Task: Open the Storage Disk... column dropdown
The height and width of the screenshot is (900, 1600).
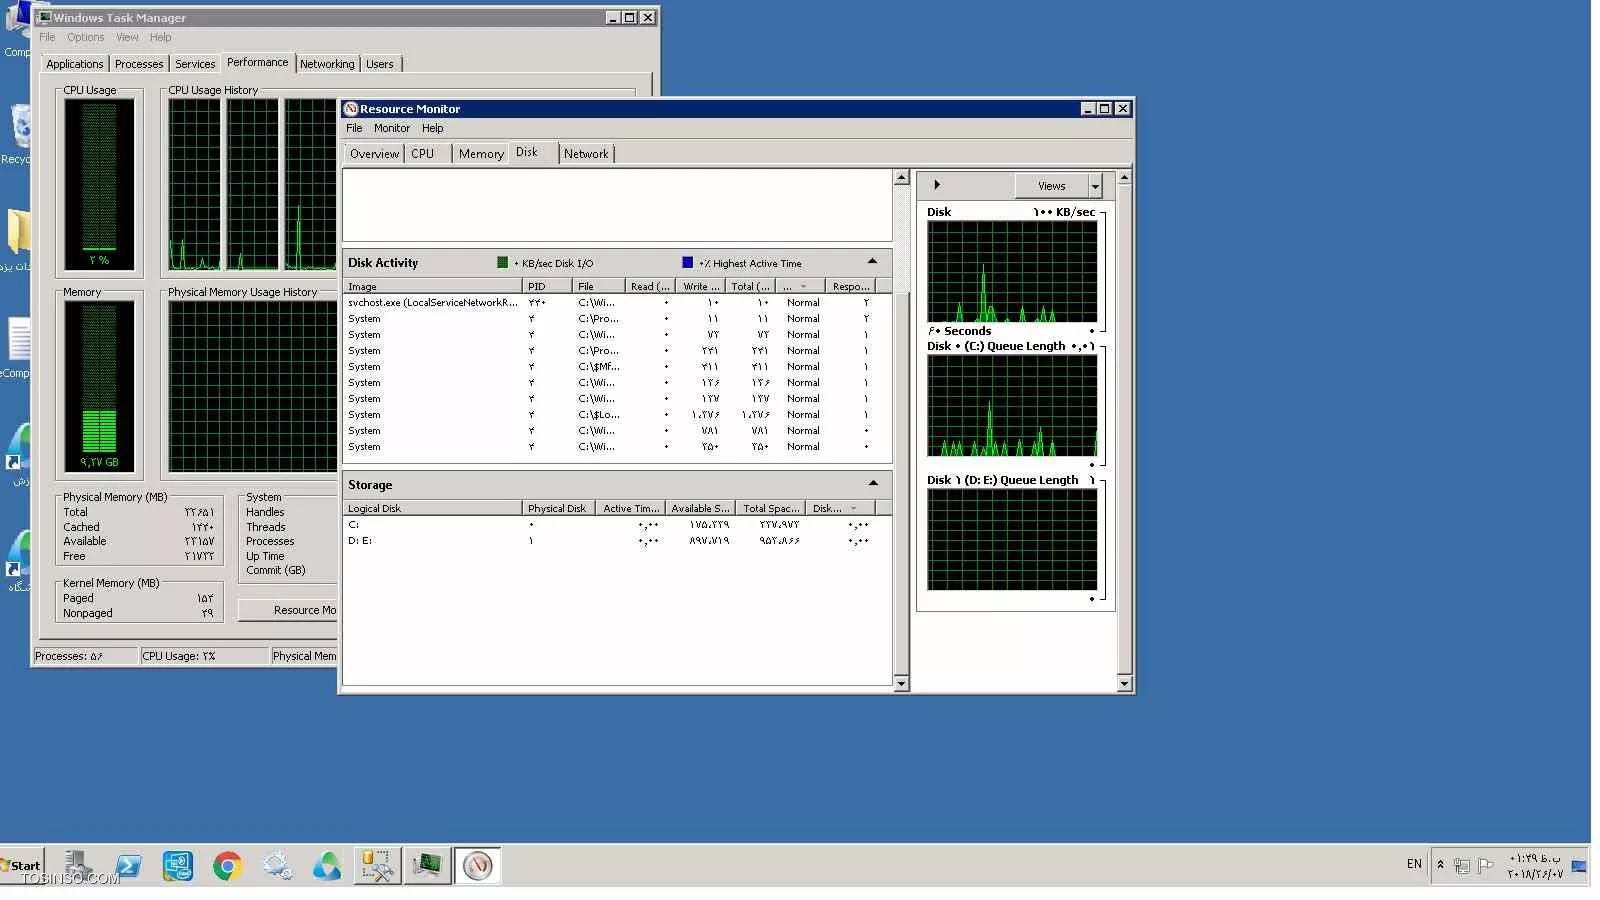Action: coord(853,509)
